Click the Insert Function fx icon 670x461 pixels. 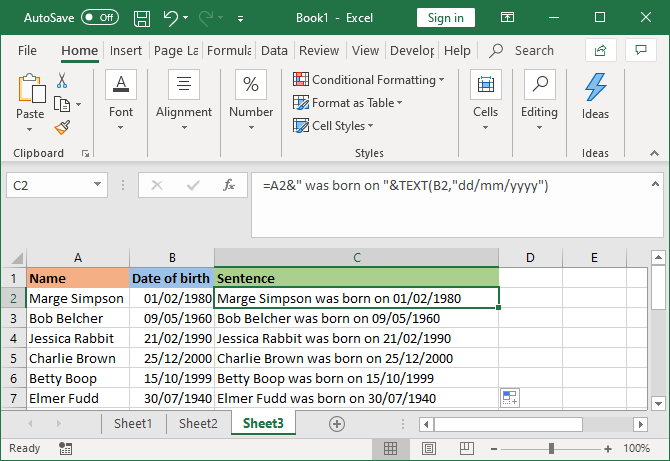click(x=228, y=185)
